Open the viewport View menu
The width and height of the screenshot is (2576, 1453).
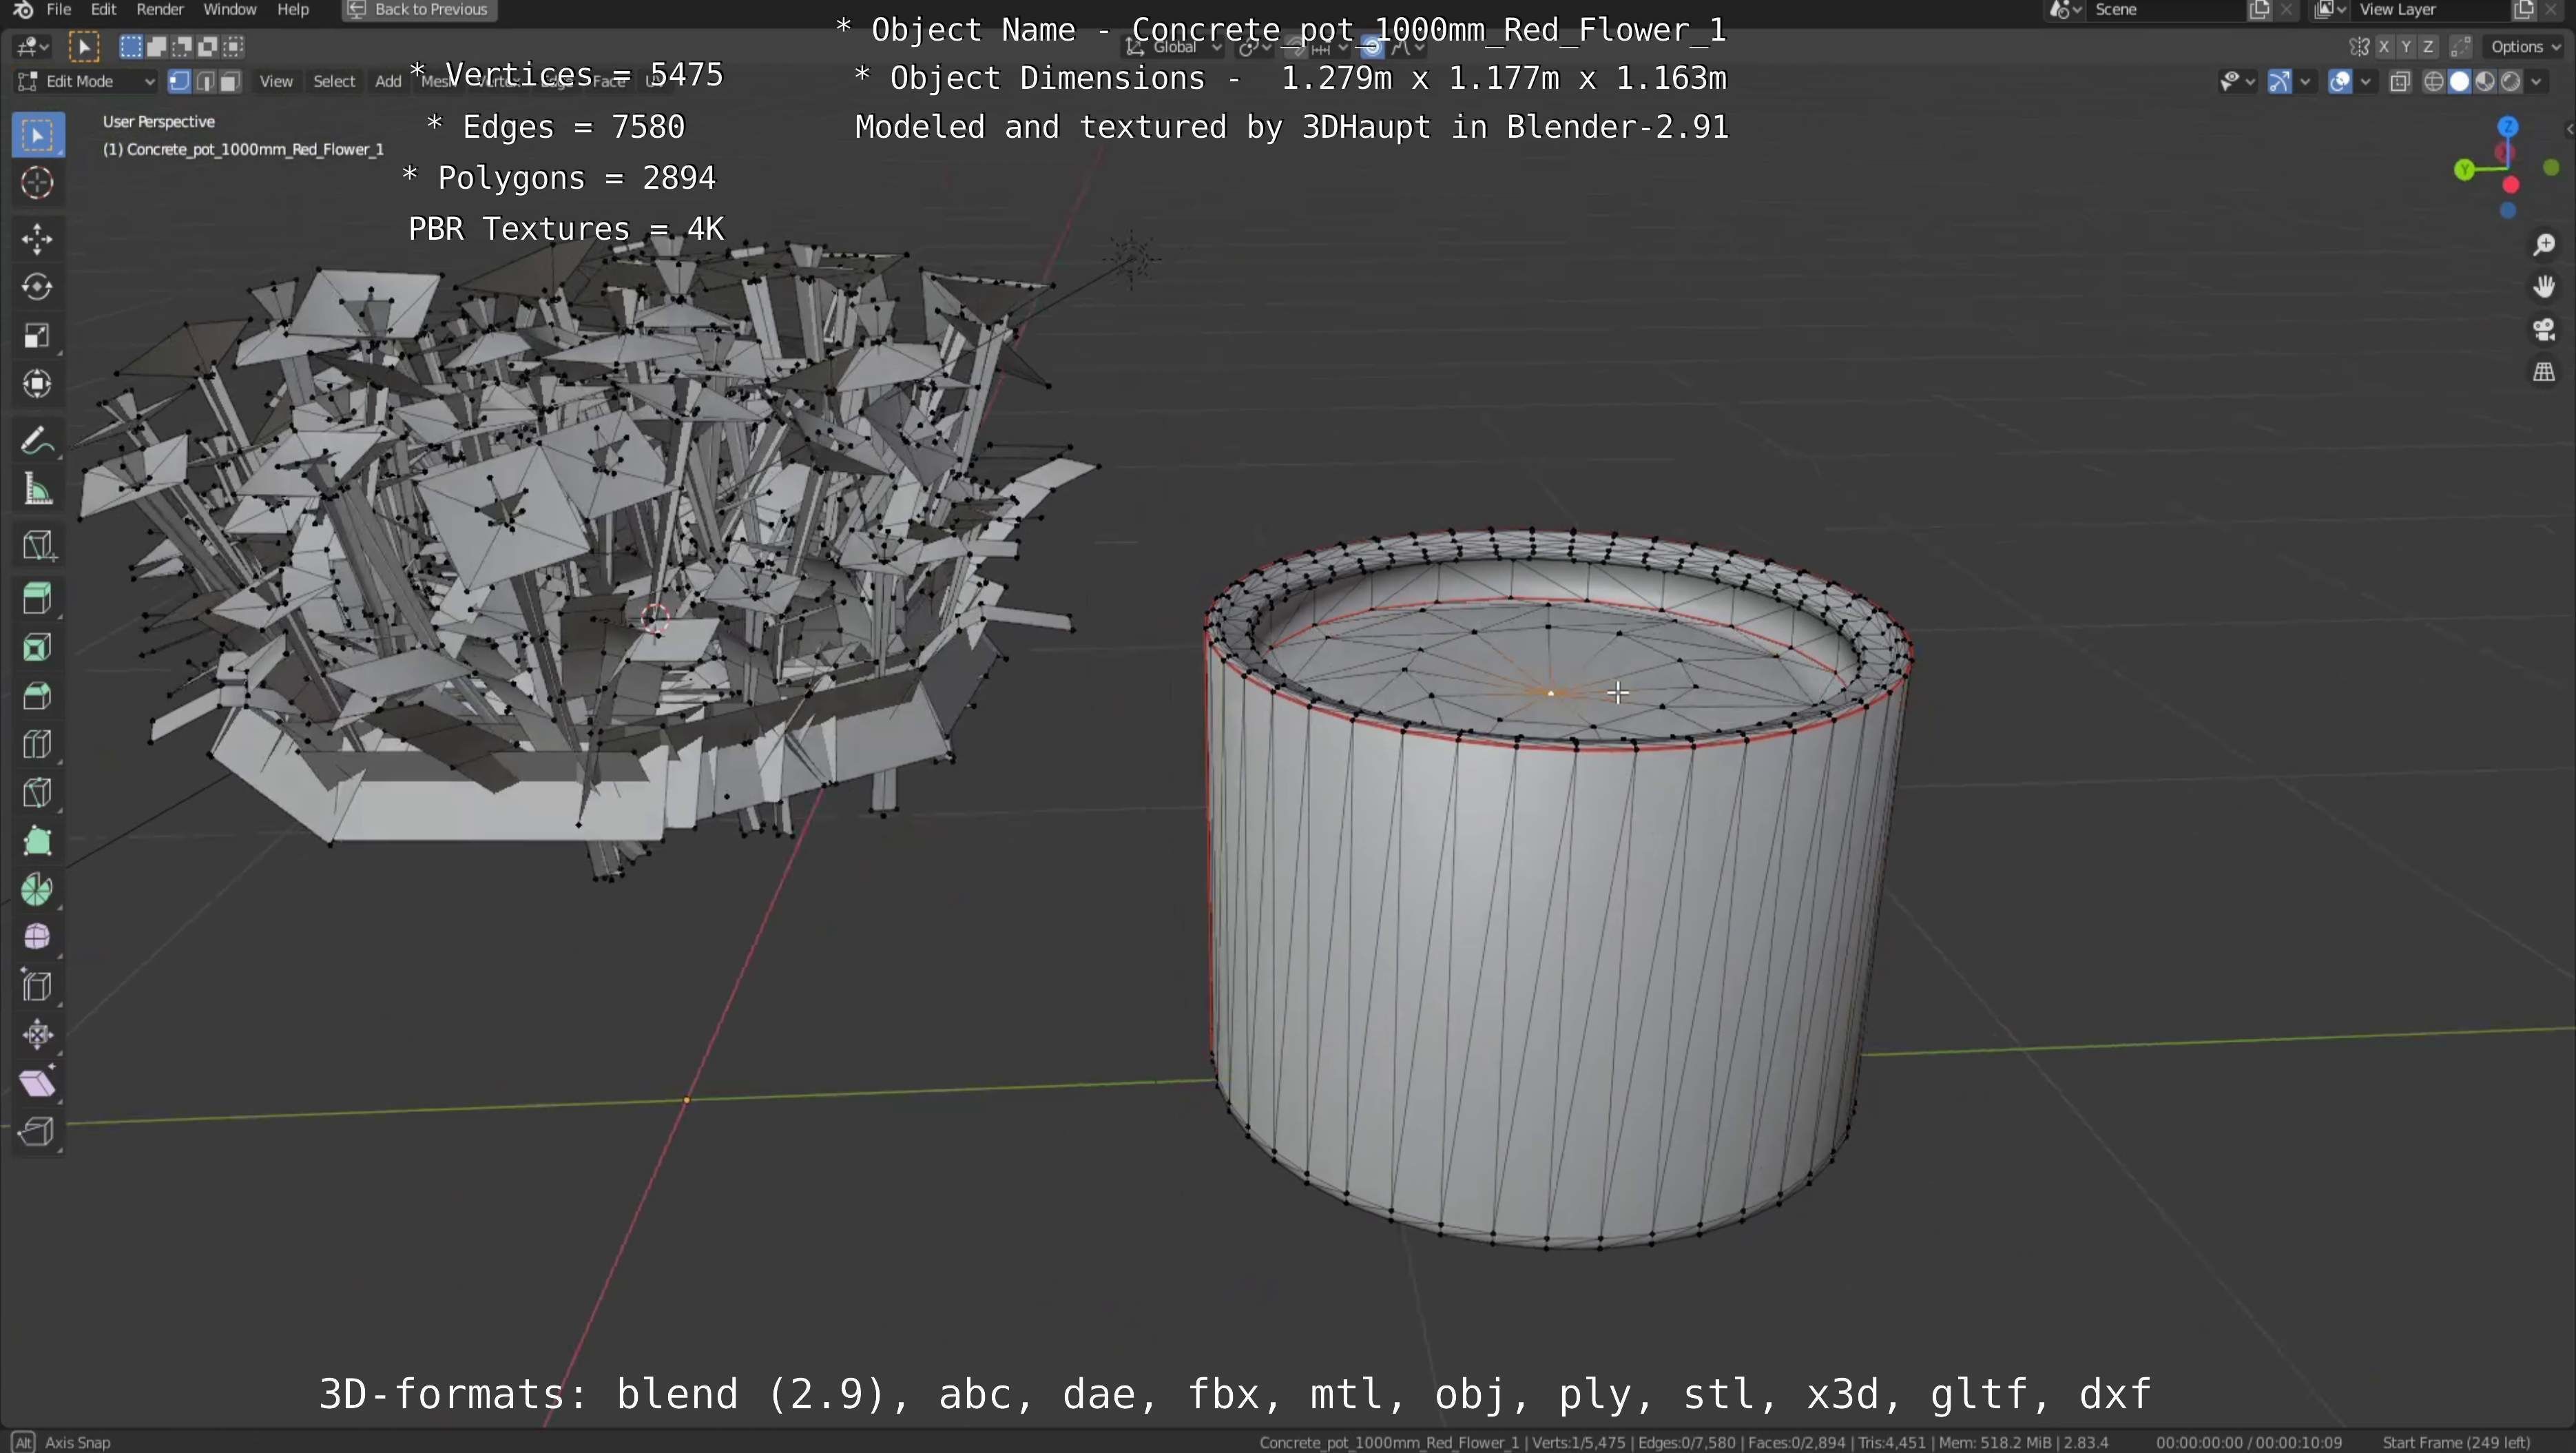276,82
